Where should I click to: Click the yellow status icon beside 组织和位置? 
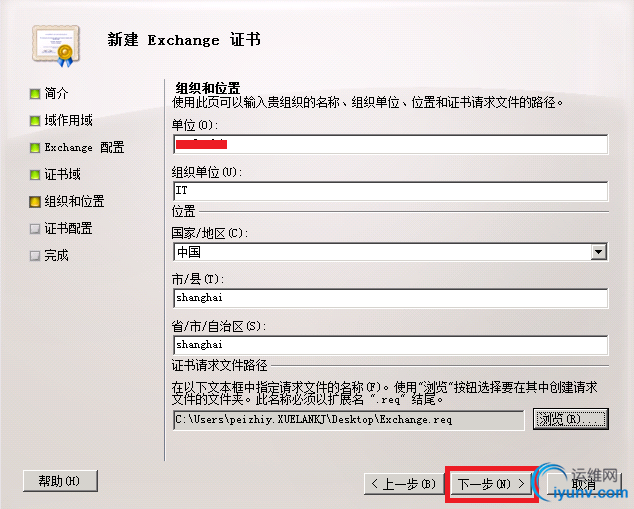pyautogui.click(x=35, y=202)
